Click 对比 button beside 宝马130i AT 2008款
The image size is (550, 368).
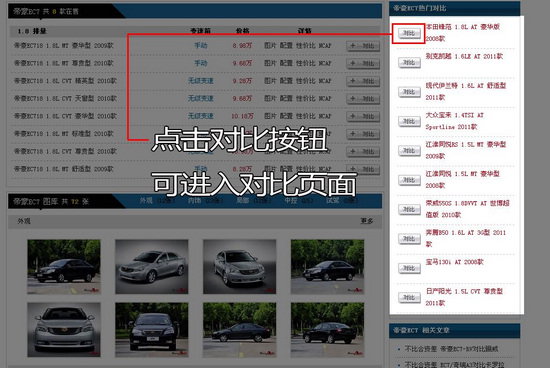coord(409,268)
